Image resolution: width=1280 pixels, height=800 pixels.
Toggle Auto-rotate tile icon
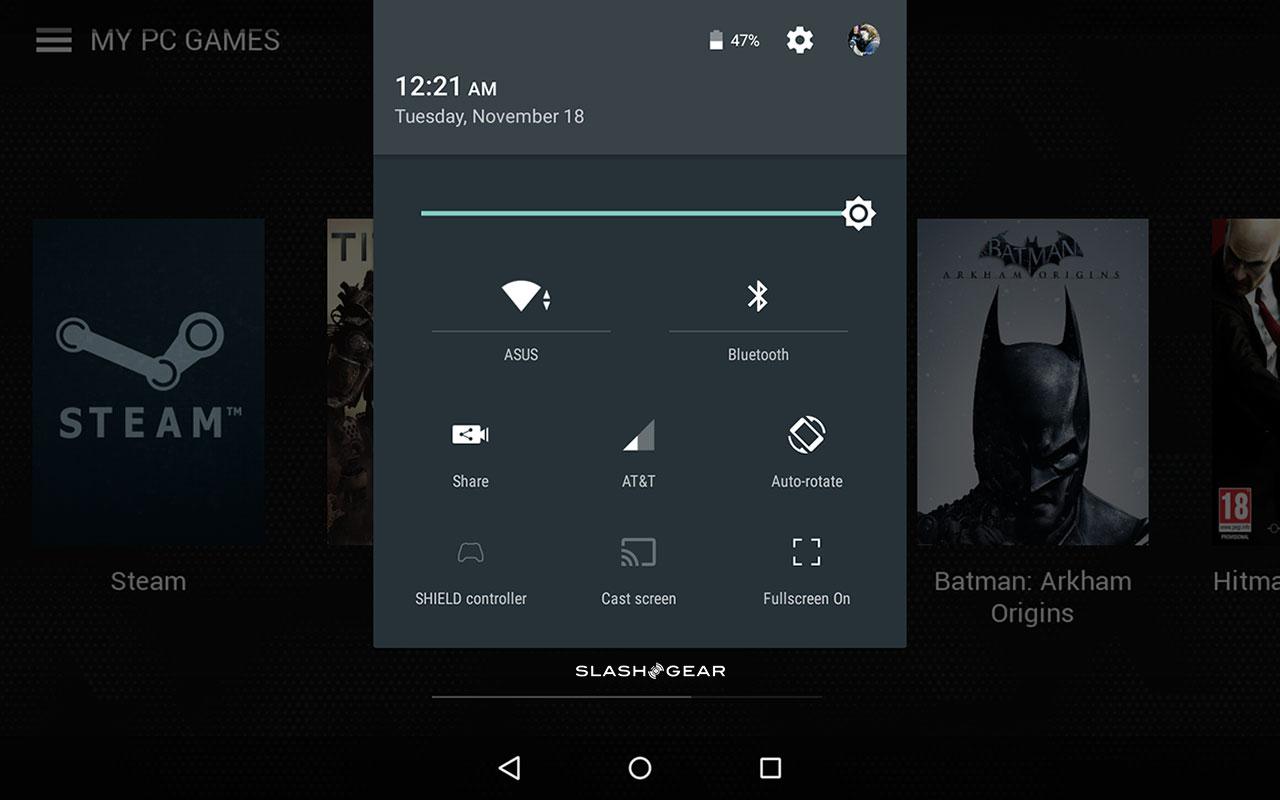[807, 435]
